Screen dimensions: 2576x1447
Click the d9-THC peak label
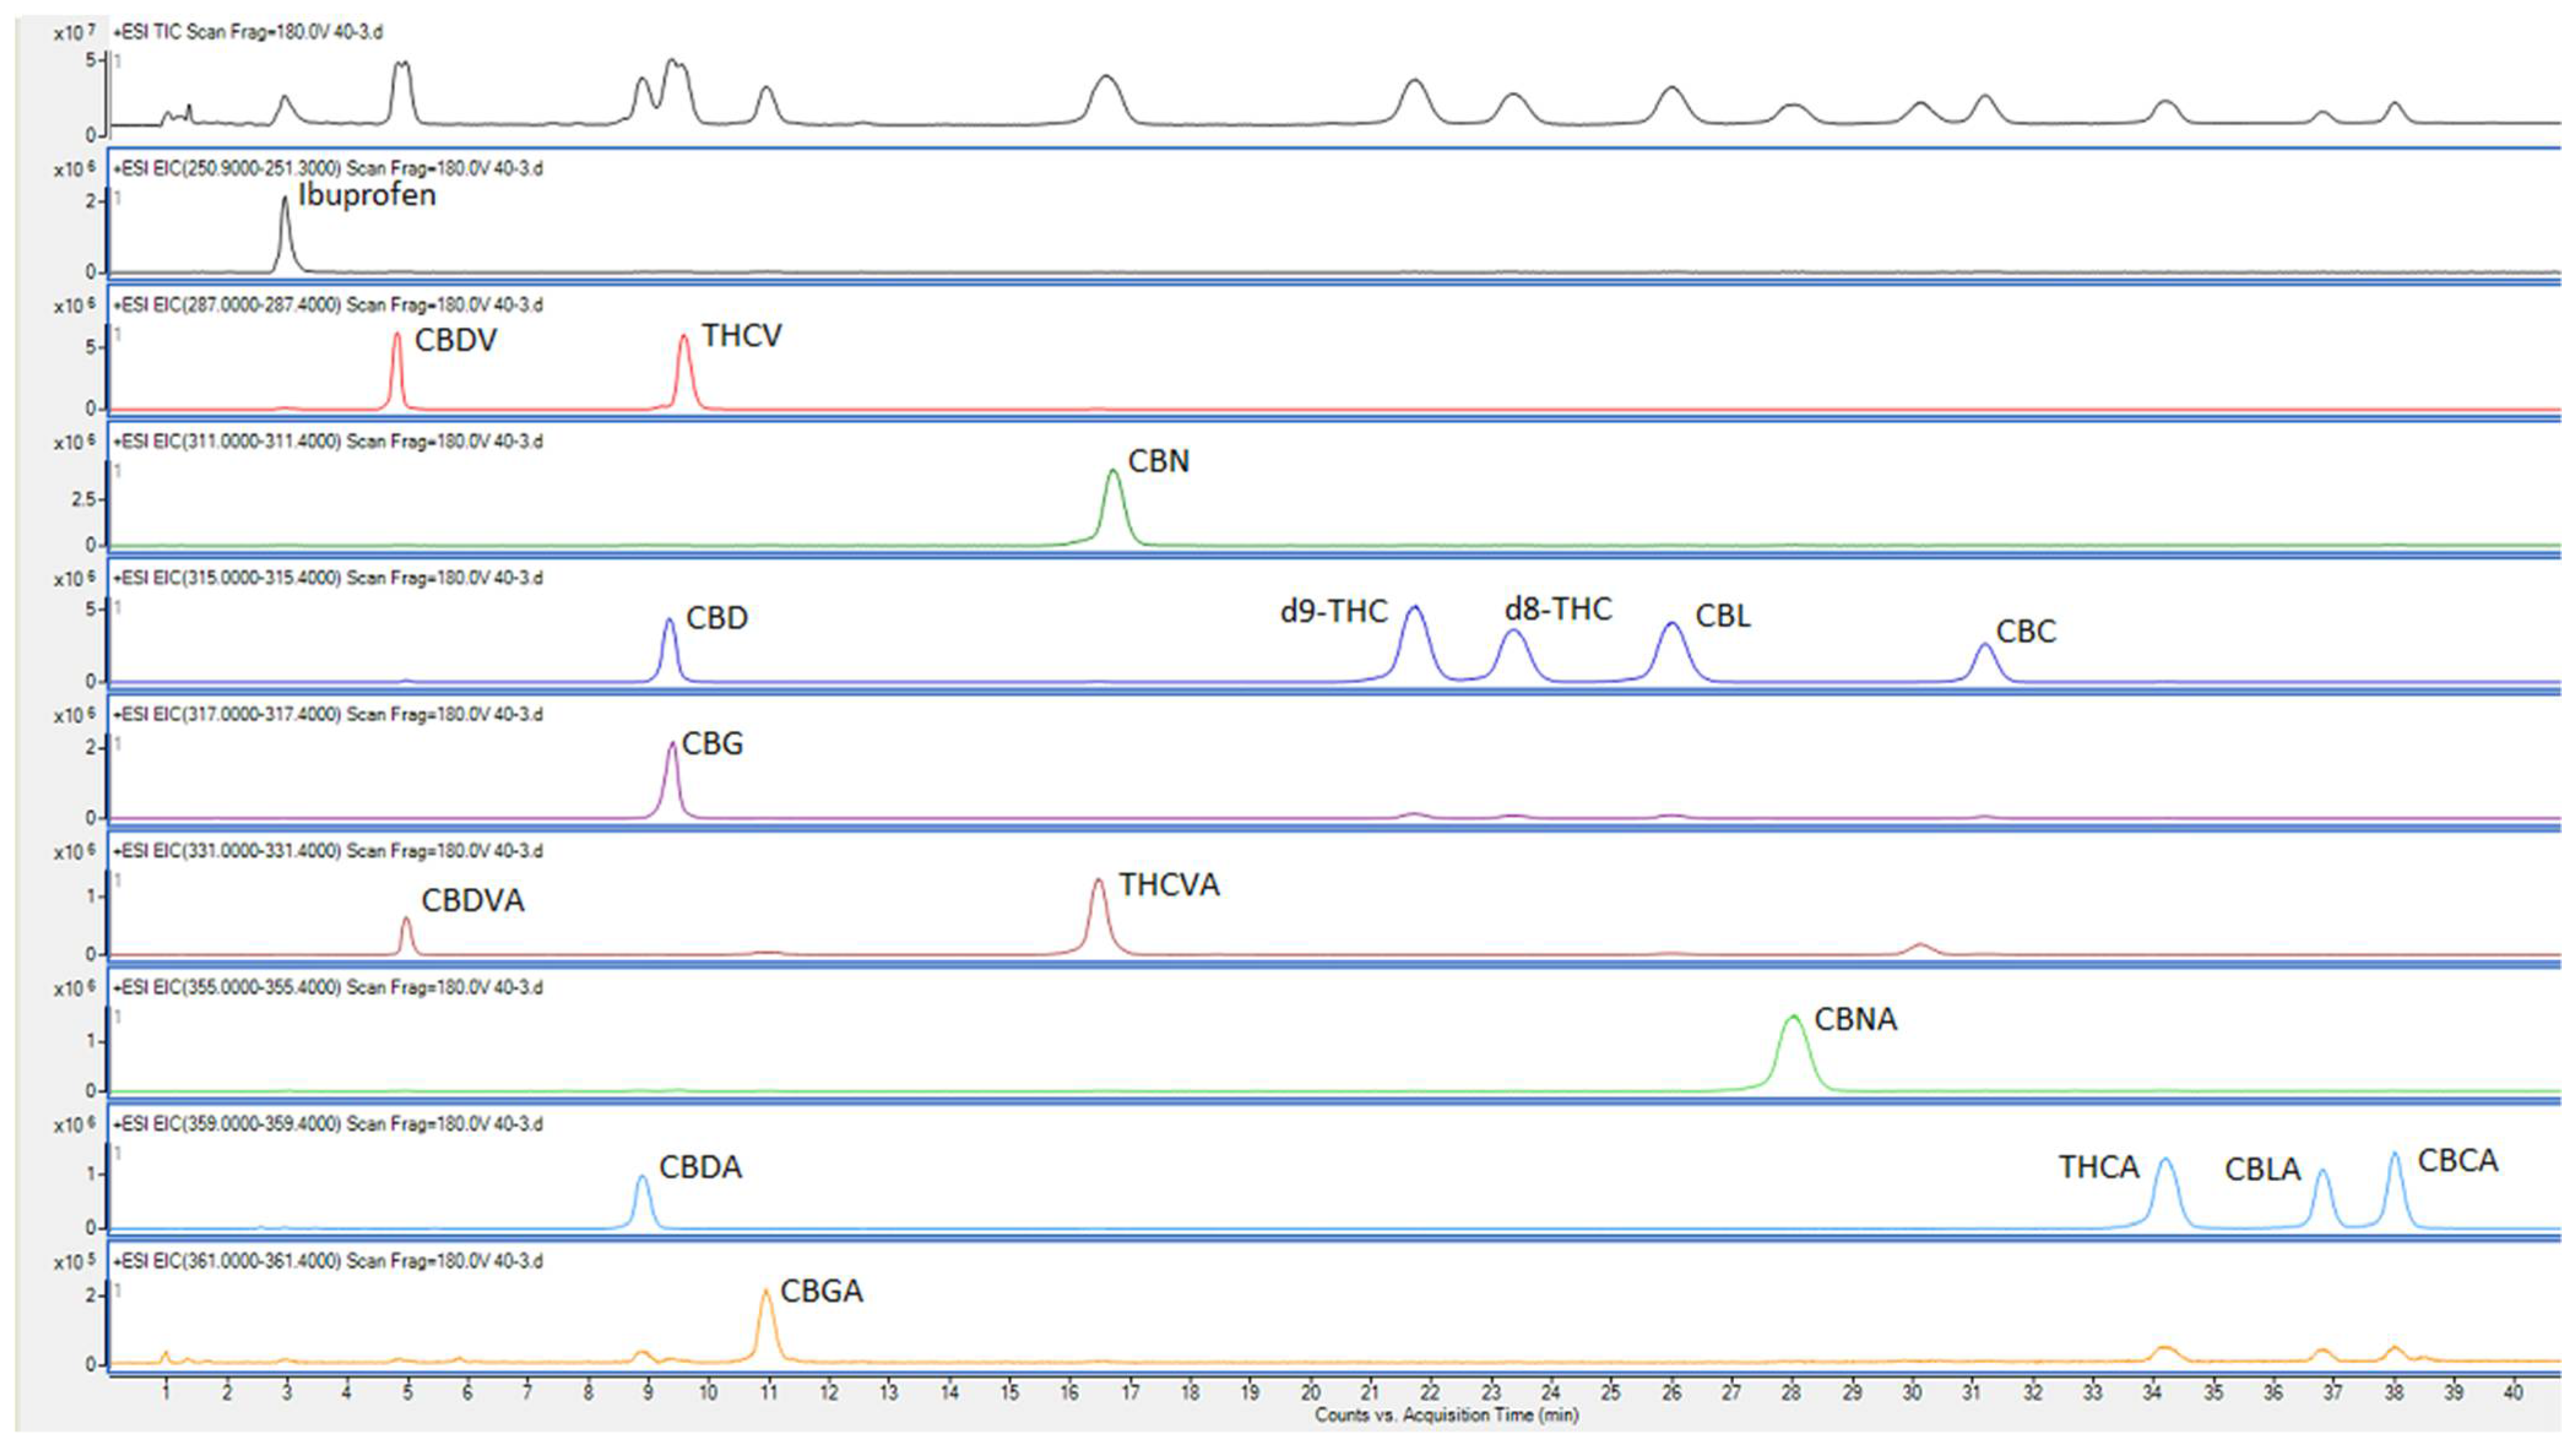1333,611
